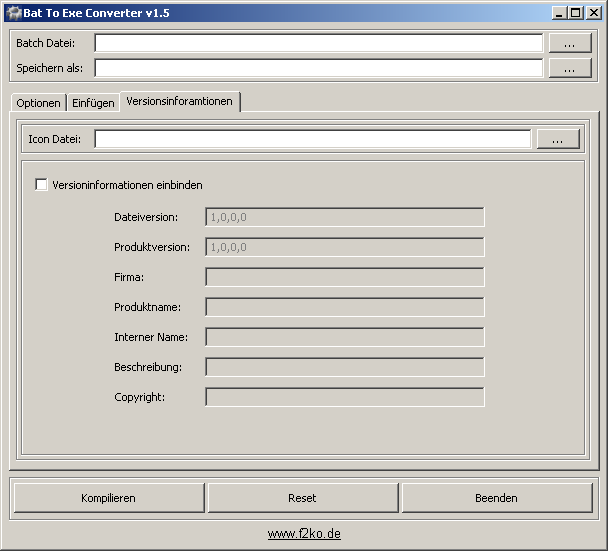Focus the Batch Datei input field
This screenshot has height=551, width=608.
pos(318,43)
